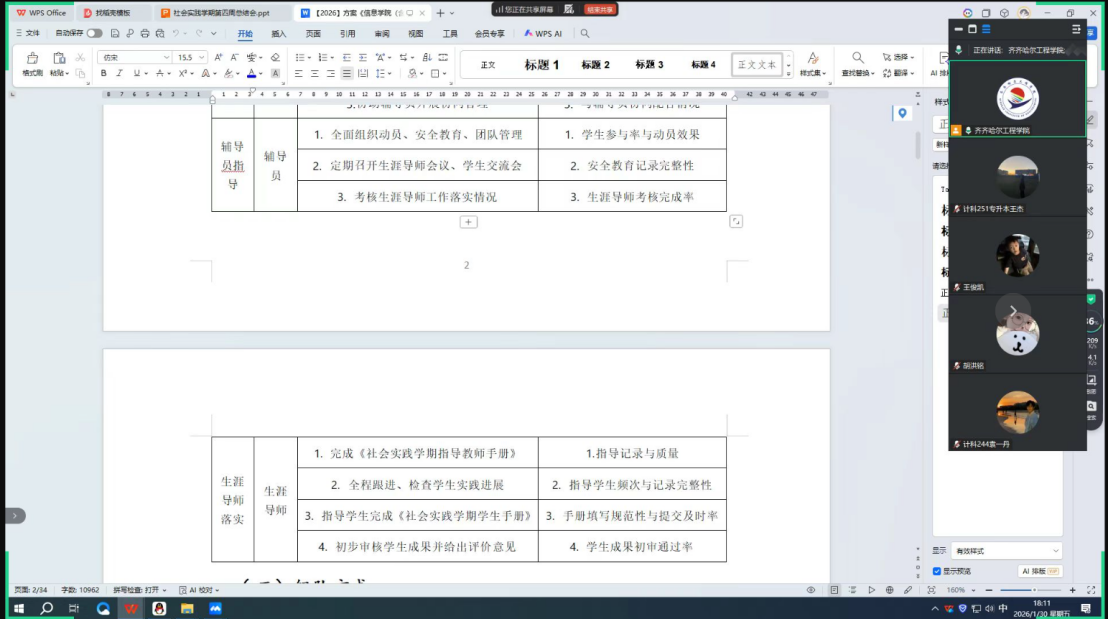Click the italic formatting icon
Screen dimensions: 1108x619
(x=118, y=74)
